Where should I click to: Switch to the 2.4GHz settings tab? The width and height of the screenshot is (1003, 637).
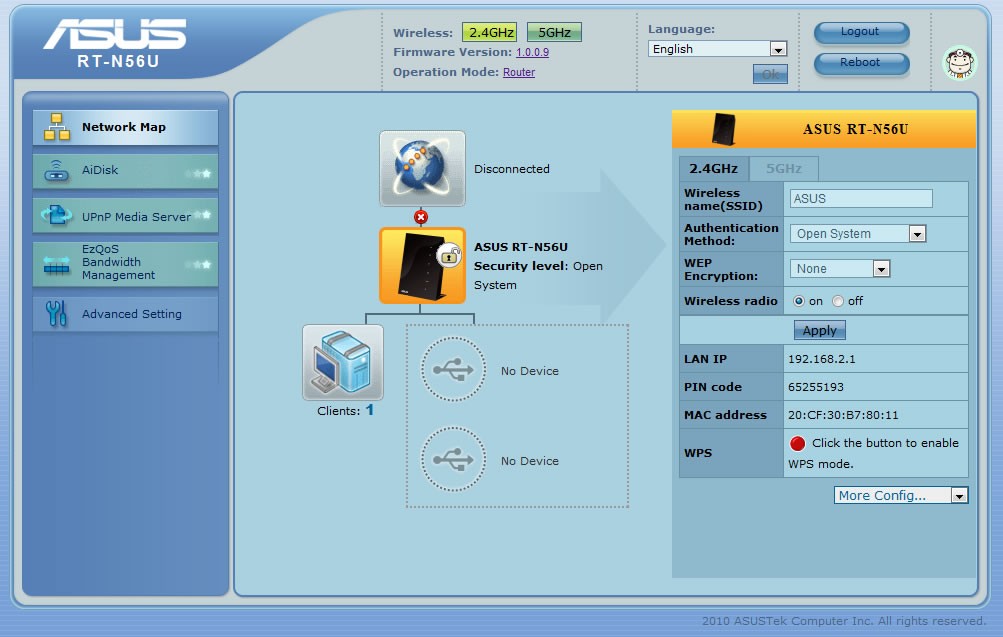(x=713, y=169)
